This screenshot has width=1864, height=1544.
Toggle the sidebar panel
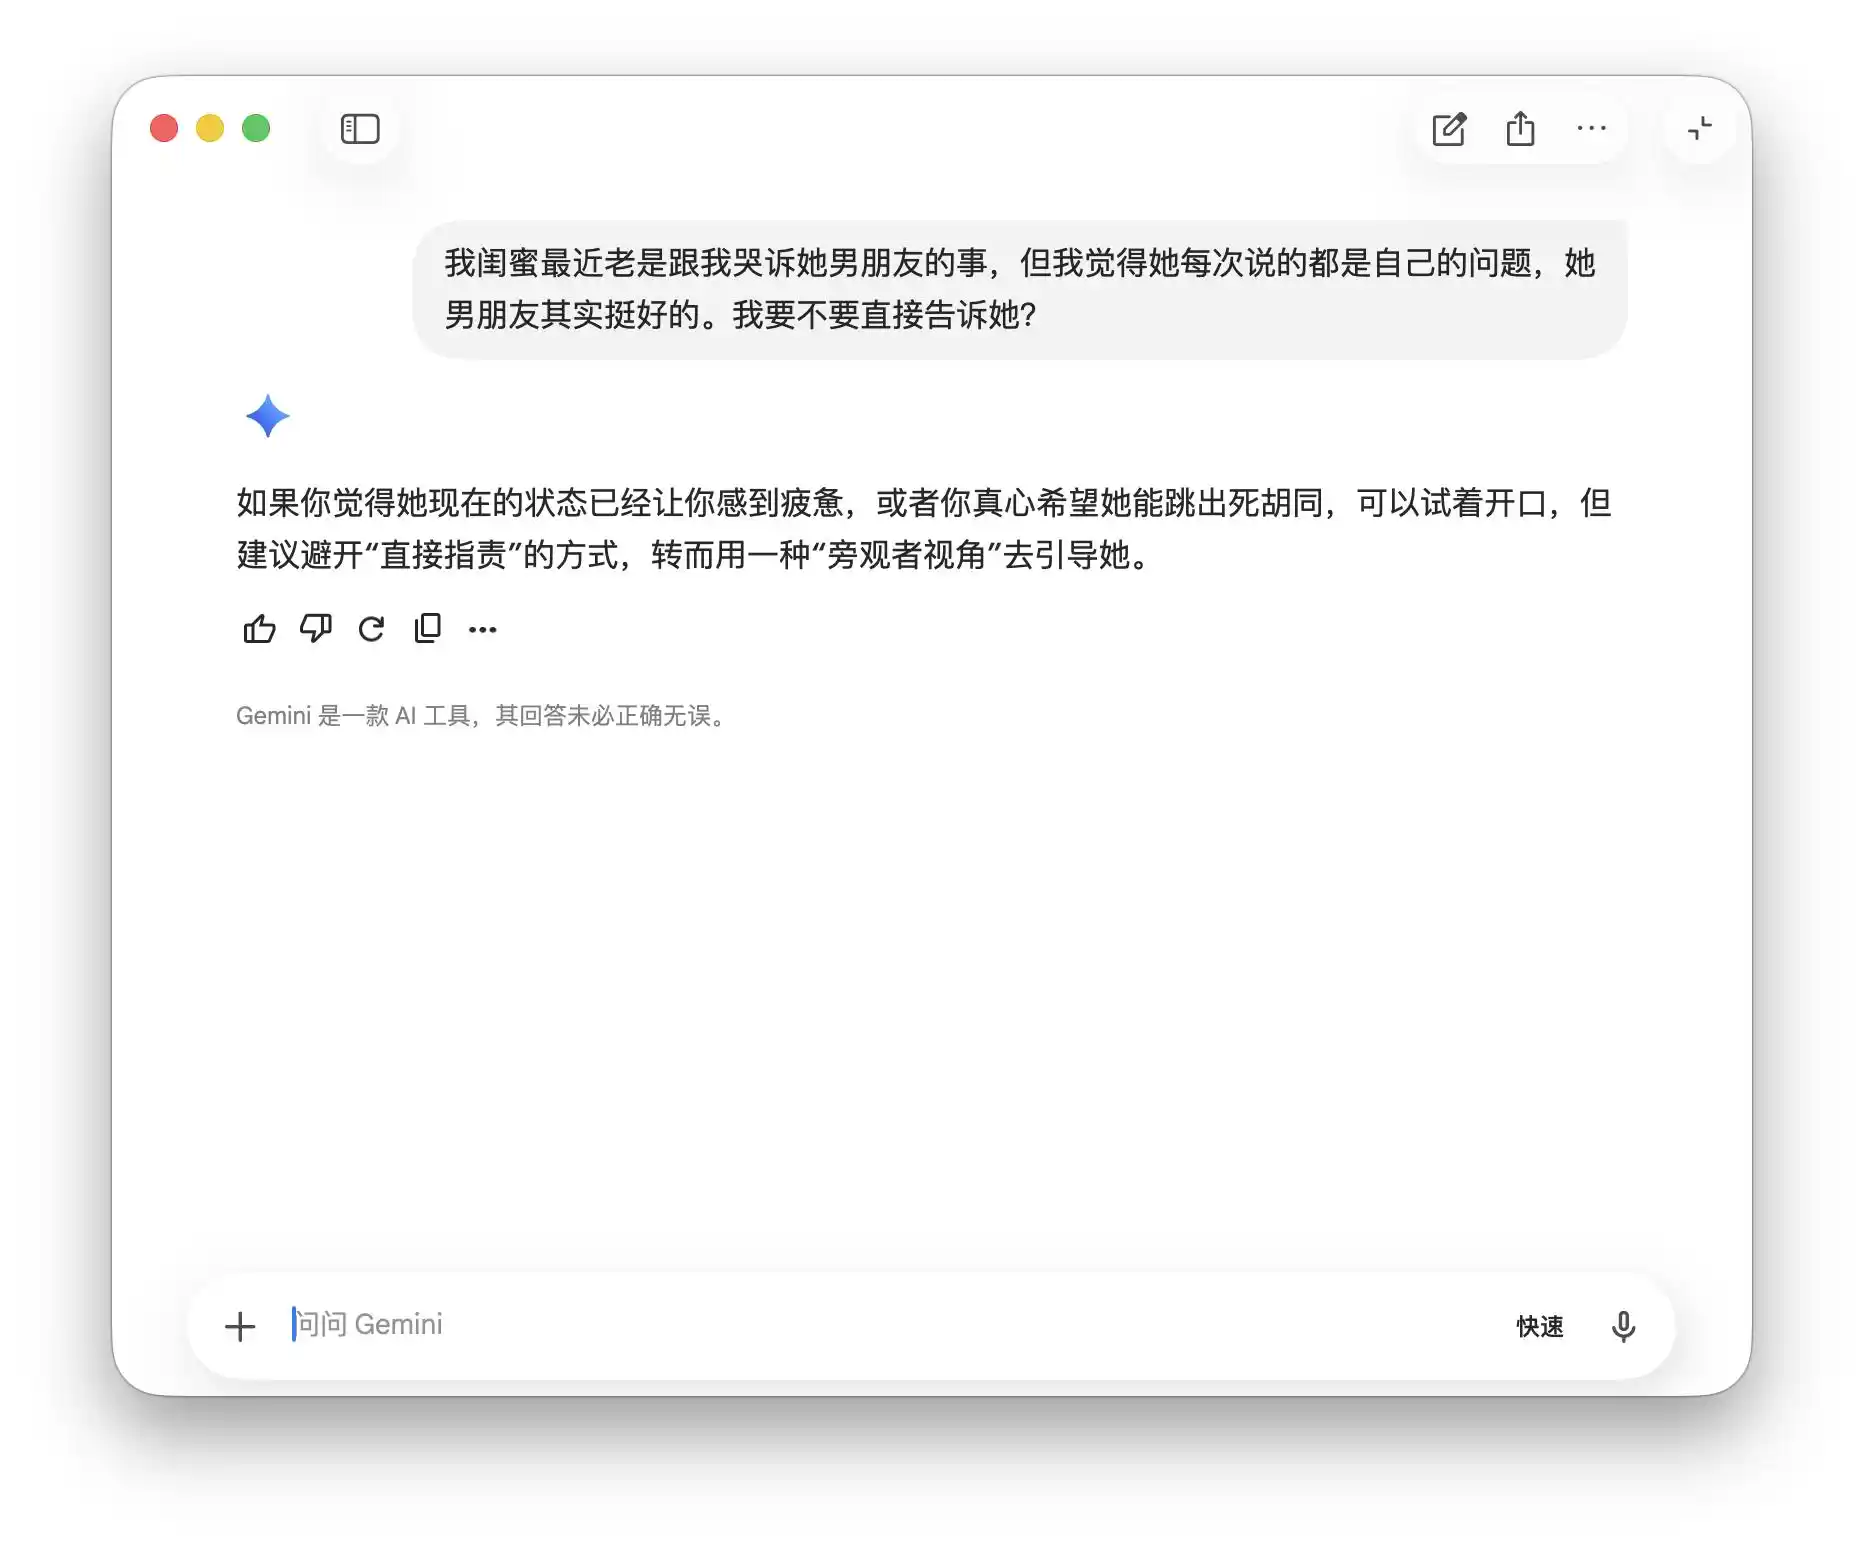[x=360, y=129]
